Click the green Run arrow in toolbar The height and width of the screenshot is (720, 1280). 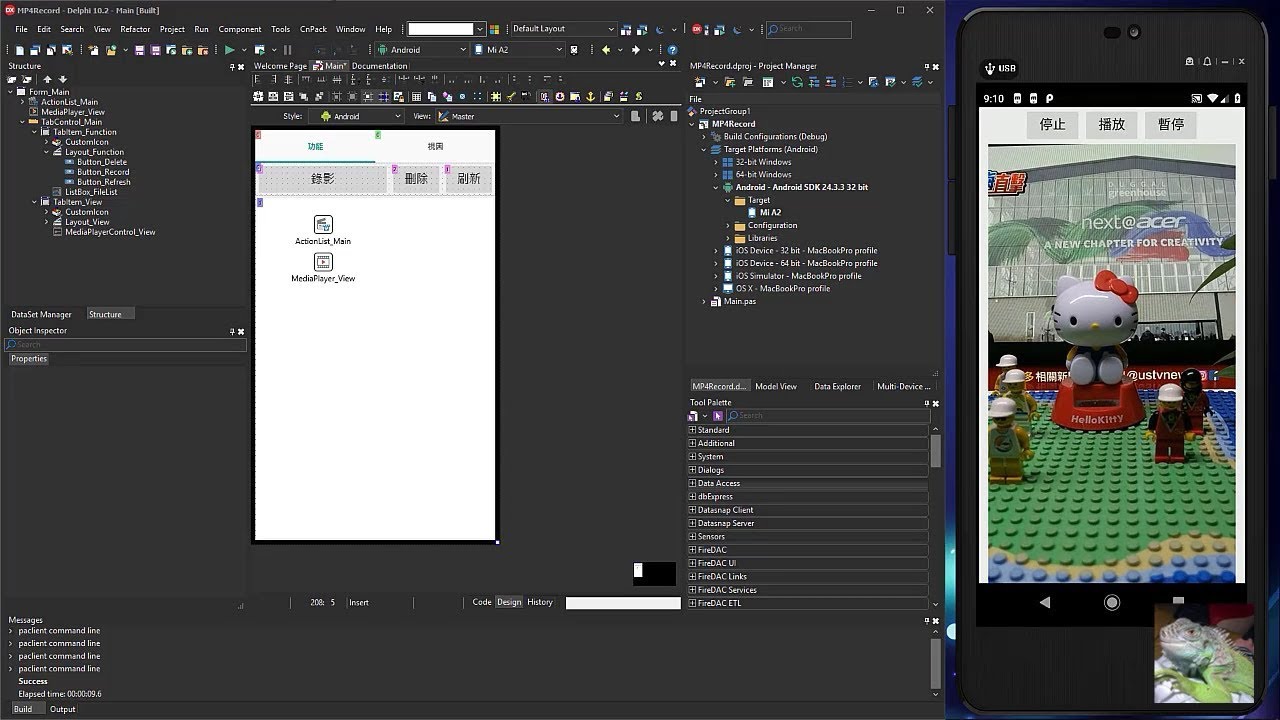point(229,49)
